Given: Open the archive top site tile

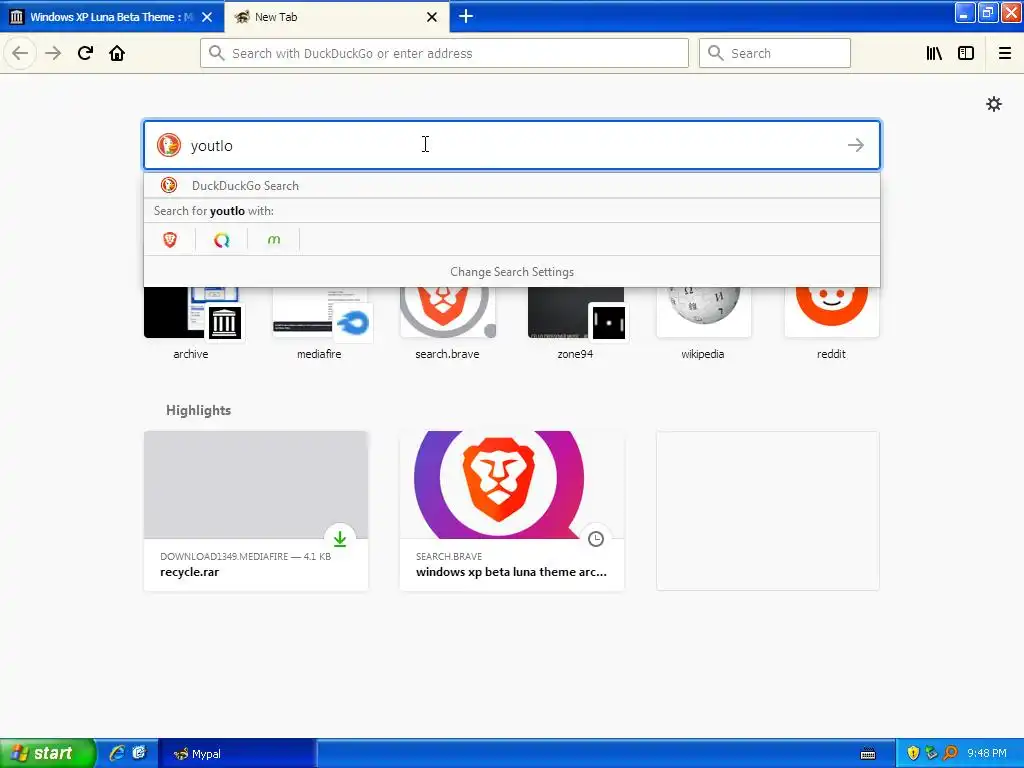Looking at the screenshot, I should click(191, 323).
